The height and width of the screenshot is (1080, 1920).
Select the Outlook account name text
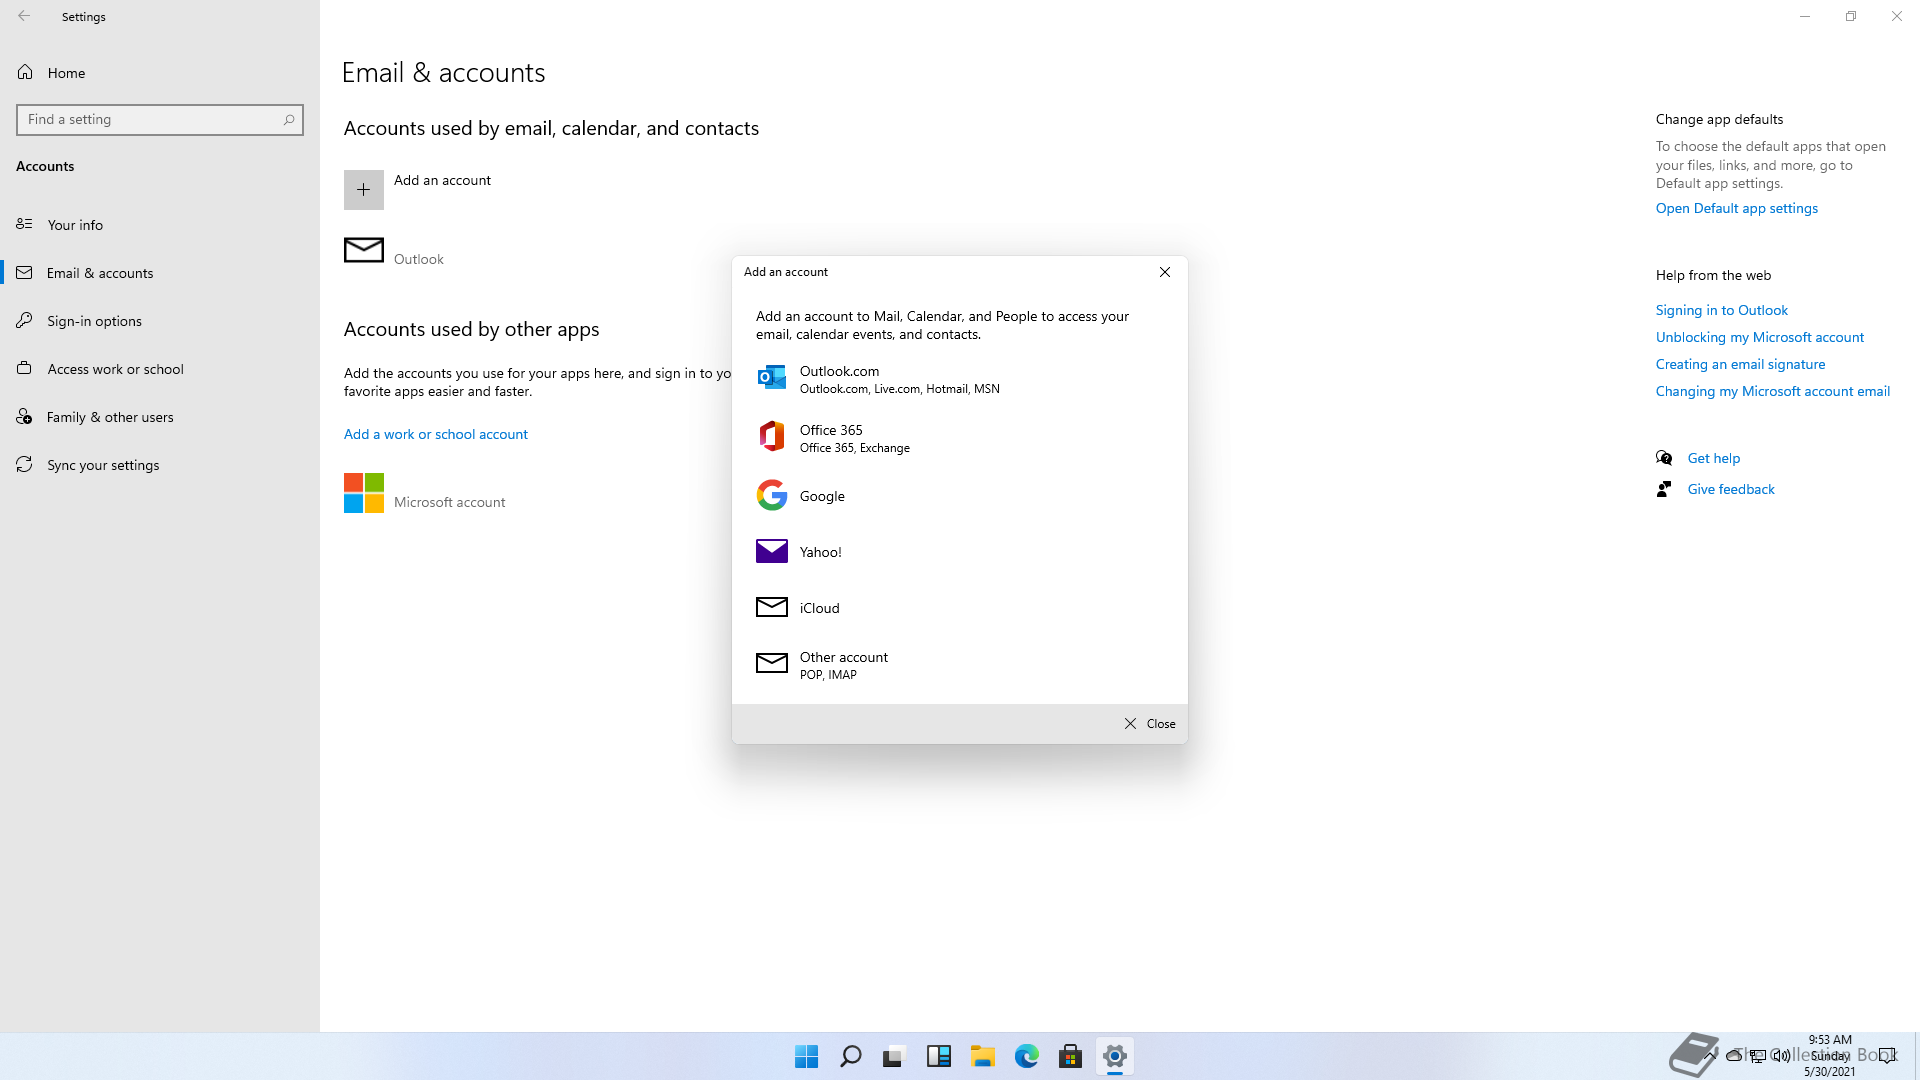[x=419, y=259]
